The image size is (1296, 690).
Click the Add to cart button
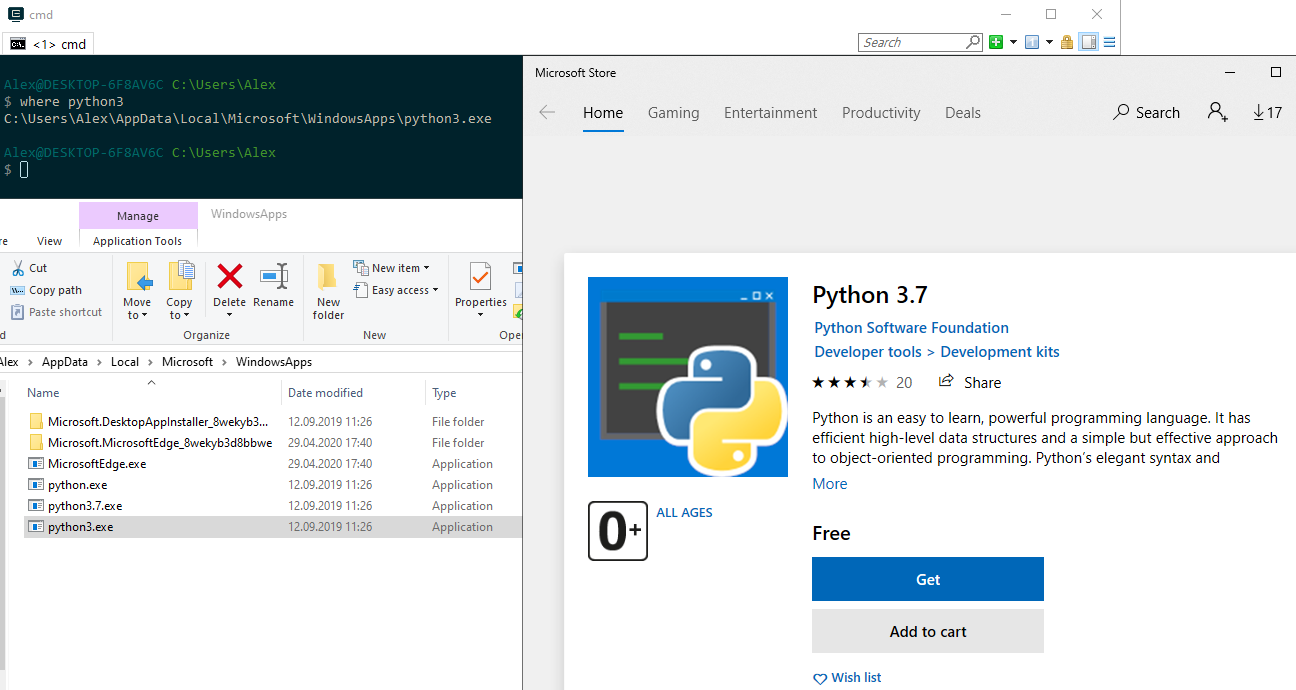click(928, 631)
